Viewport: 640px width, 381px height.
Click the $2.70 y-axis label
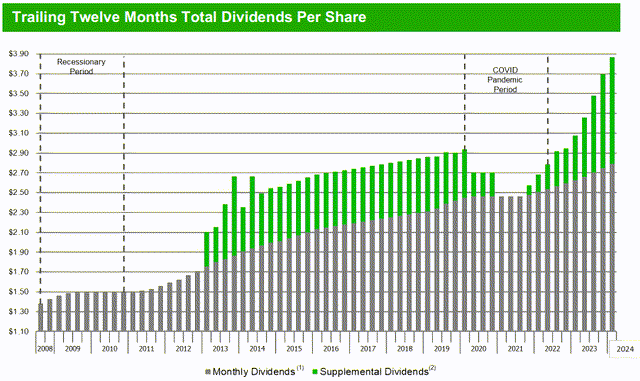(19, 173)
